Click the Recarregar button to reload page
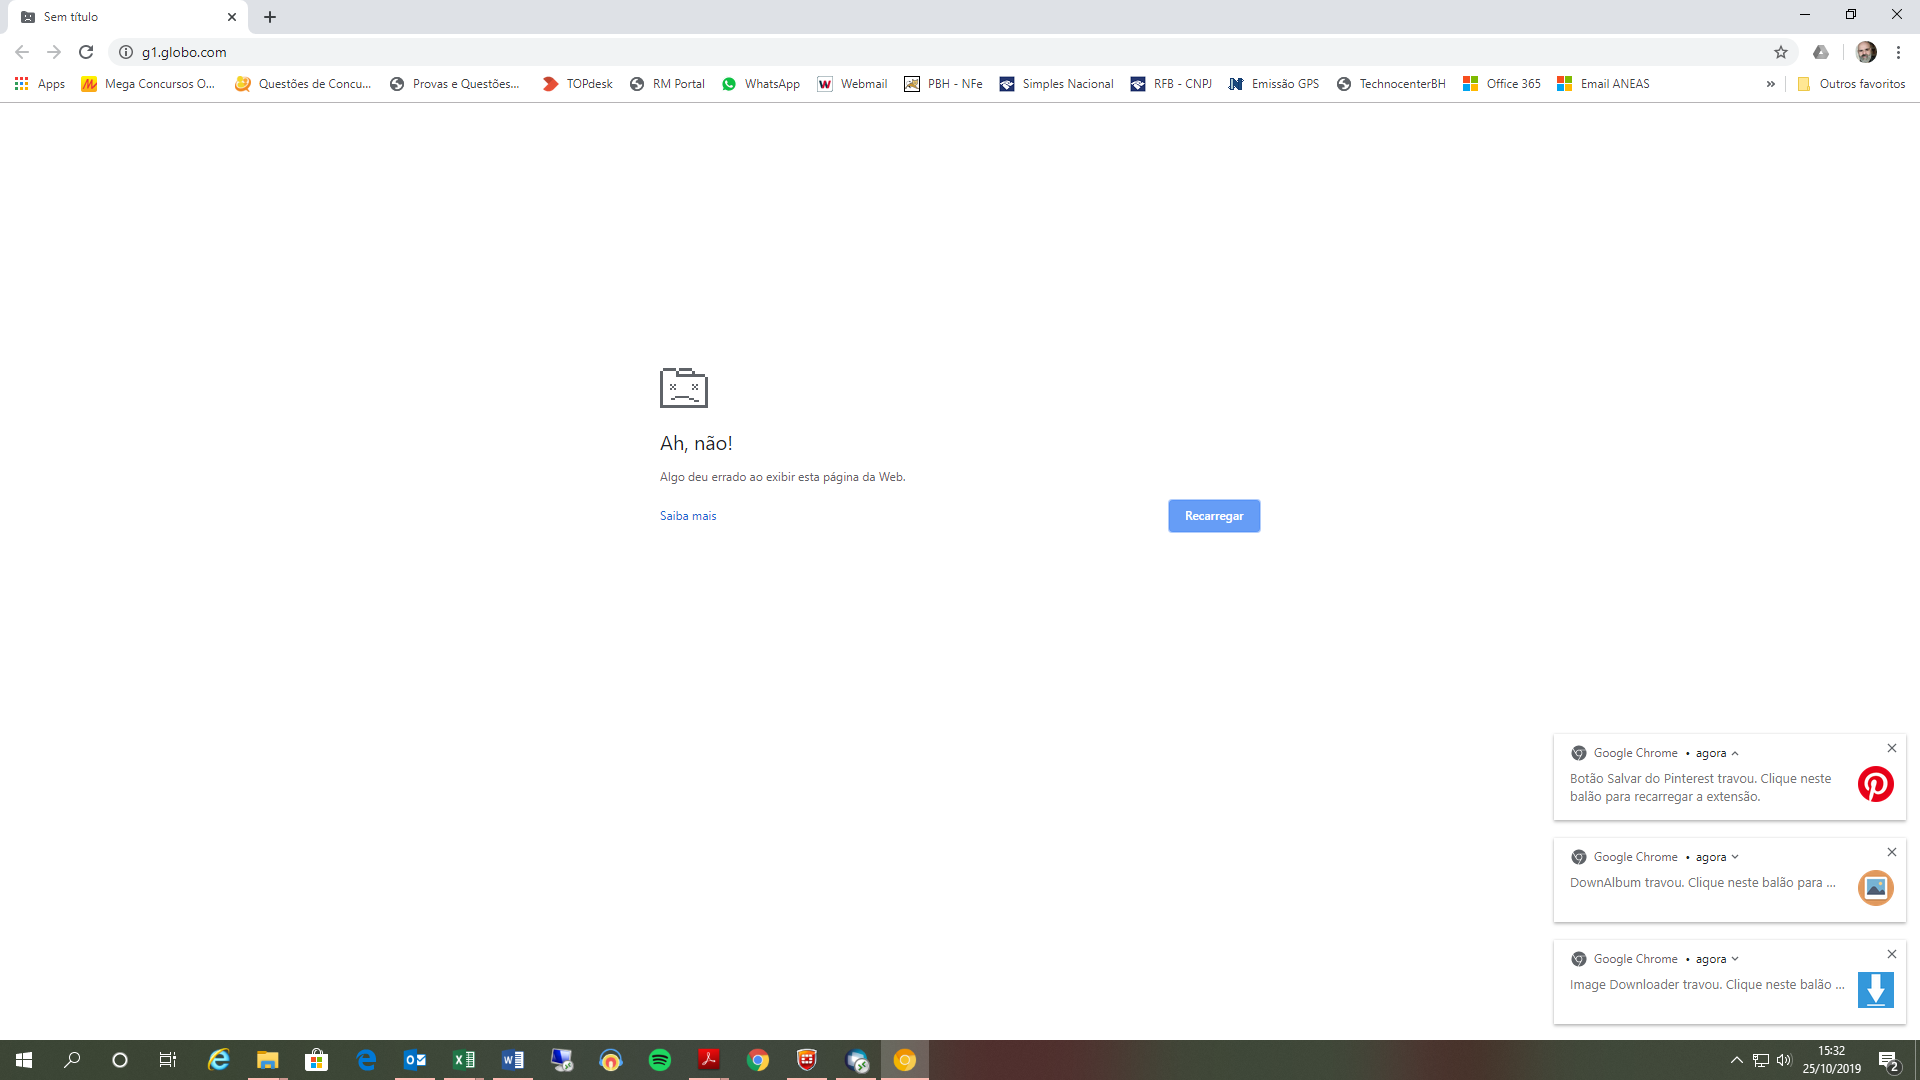The height and width of the screenshot is (1080, 1920). point(1213,516)
